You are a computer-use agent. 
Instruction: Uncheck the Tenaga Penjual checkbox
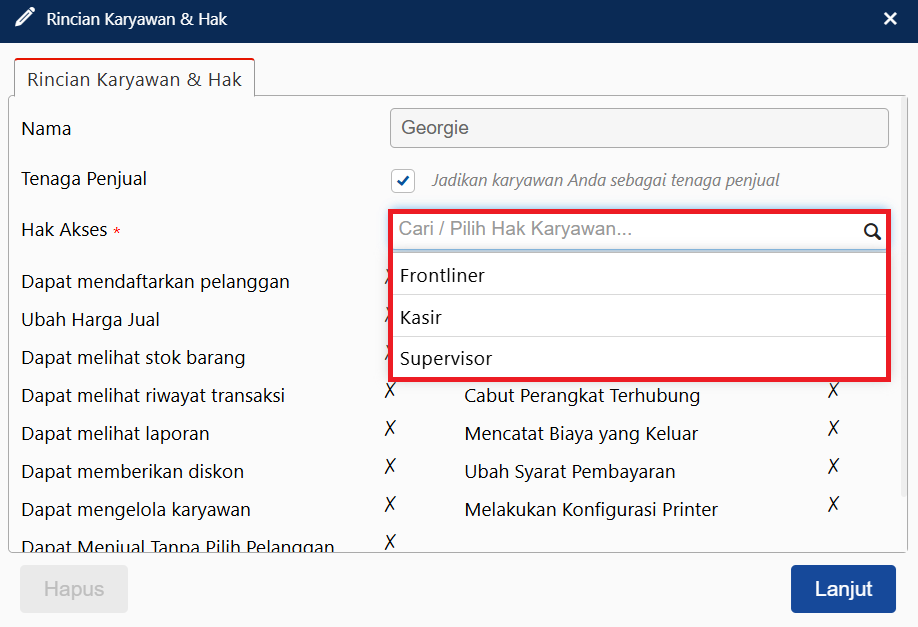pyautogui.click(x=403, y=181)
